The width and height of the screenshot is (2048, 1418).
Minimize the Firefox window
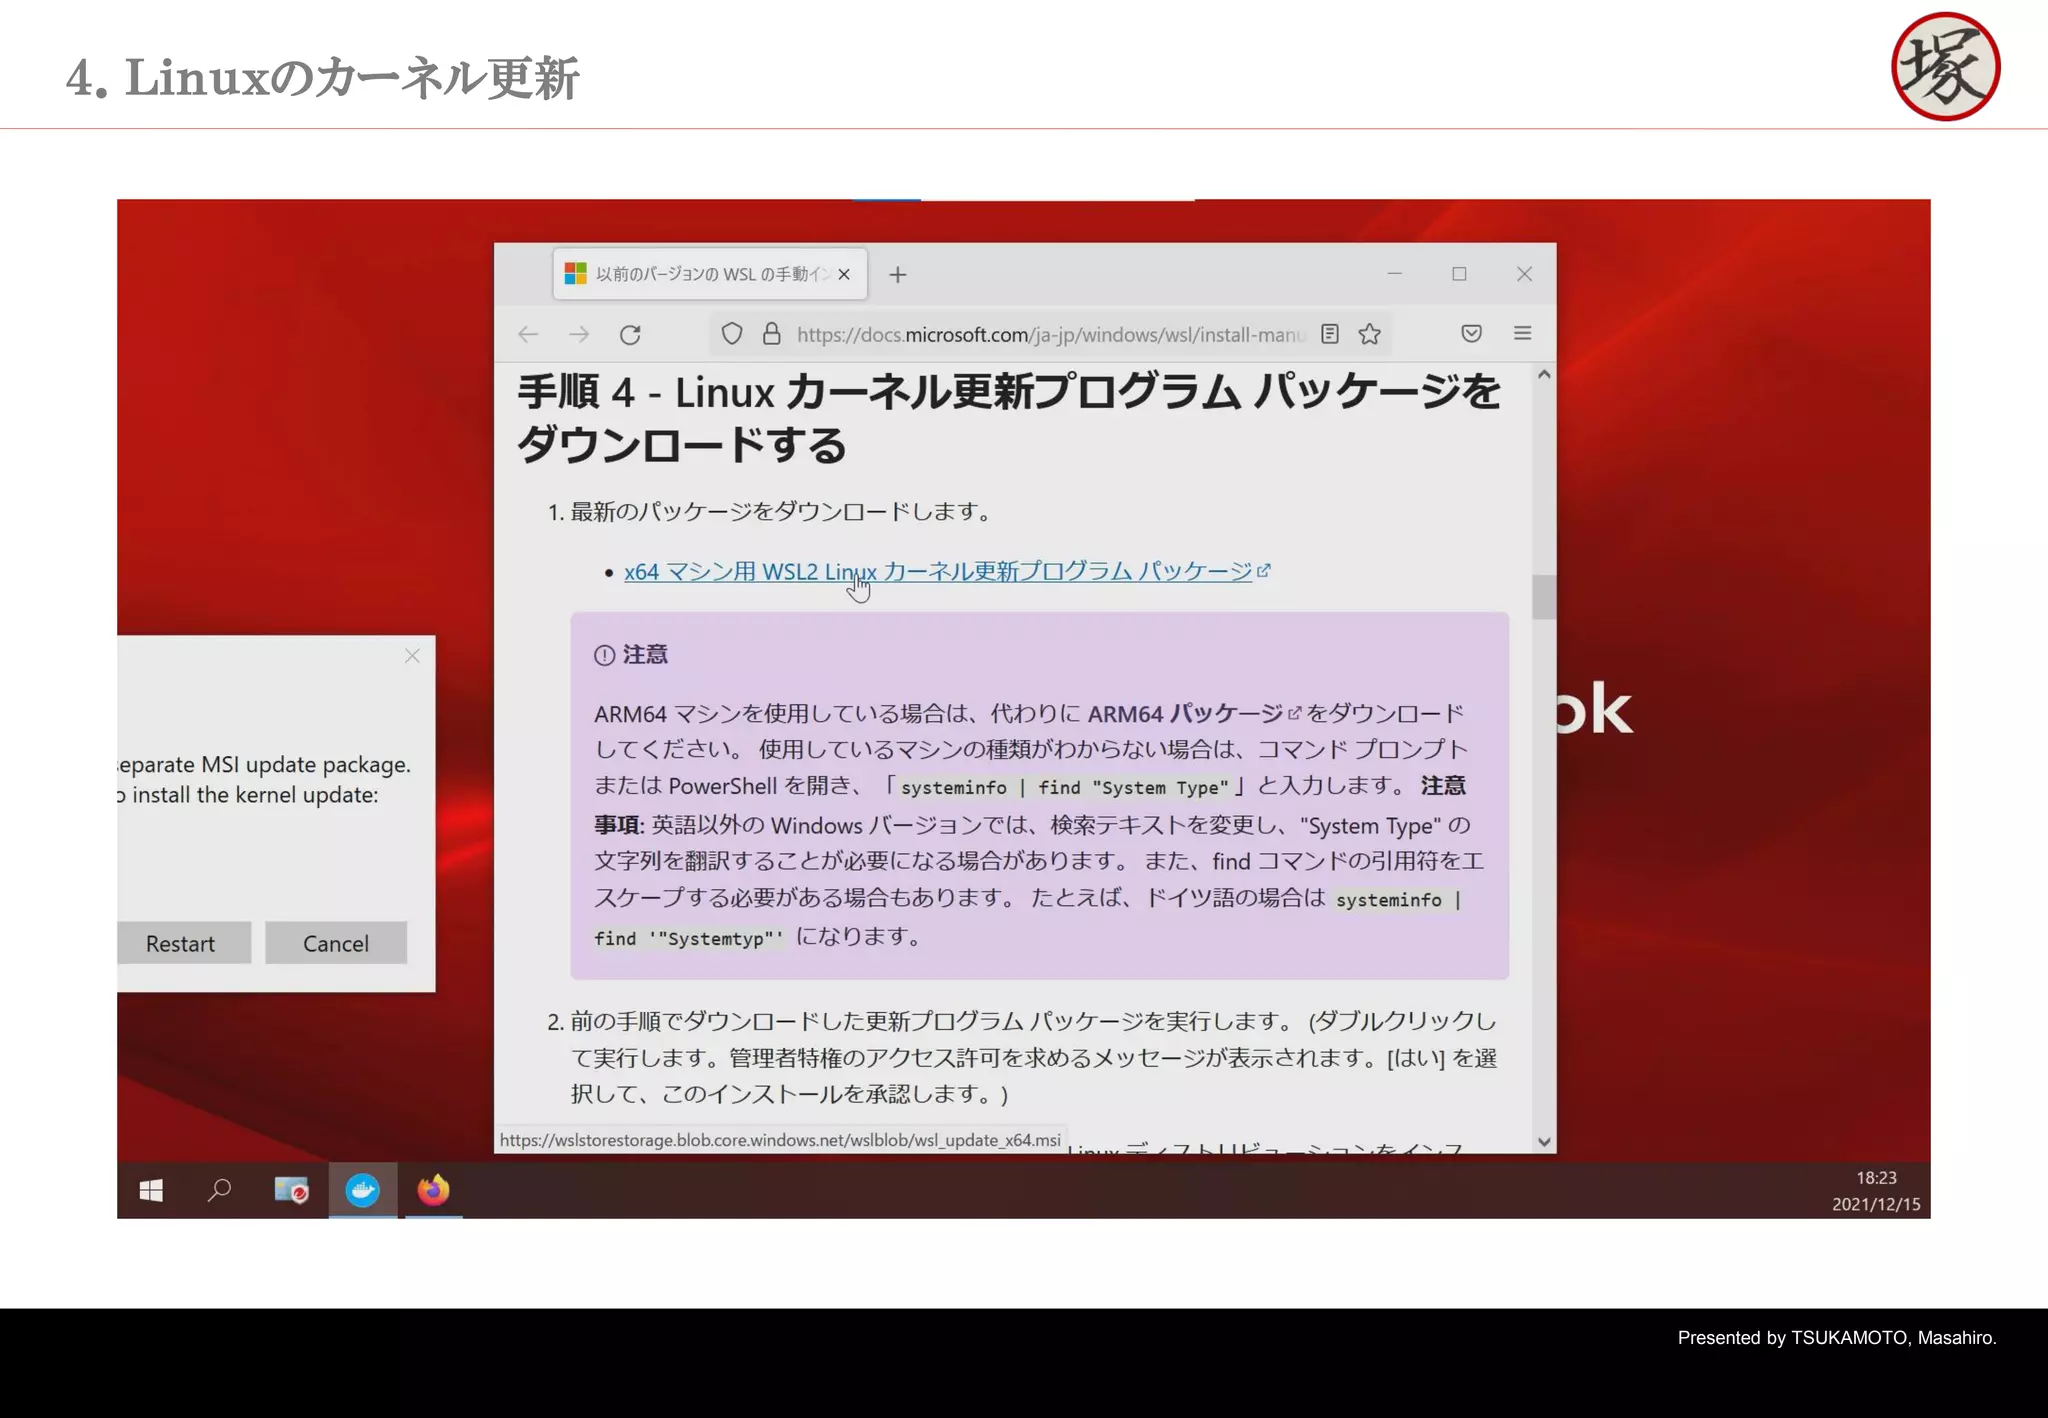tap(1394, 273)
